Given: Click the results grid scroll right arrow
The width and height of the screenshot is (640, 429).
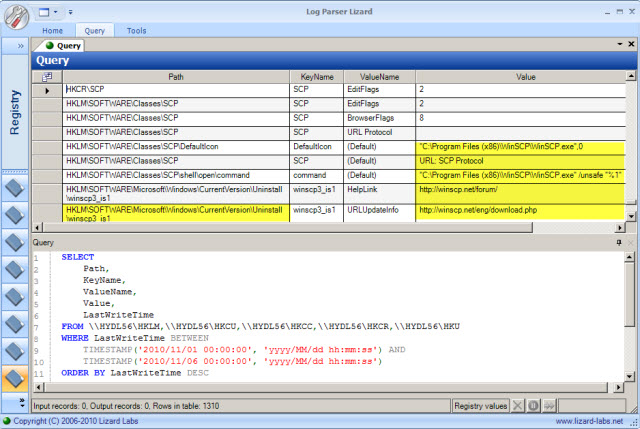Looking at the screenshot, I should (620, 227).
